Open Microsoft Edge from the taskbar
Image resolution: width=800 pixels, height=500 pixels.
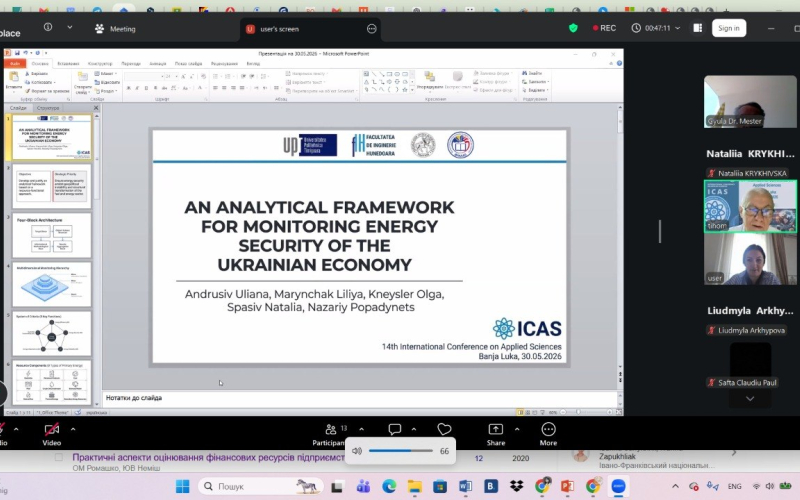(x=389, y=486)
